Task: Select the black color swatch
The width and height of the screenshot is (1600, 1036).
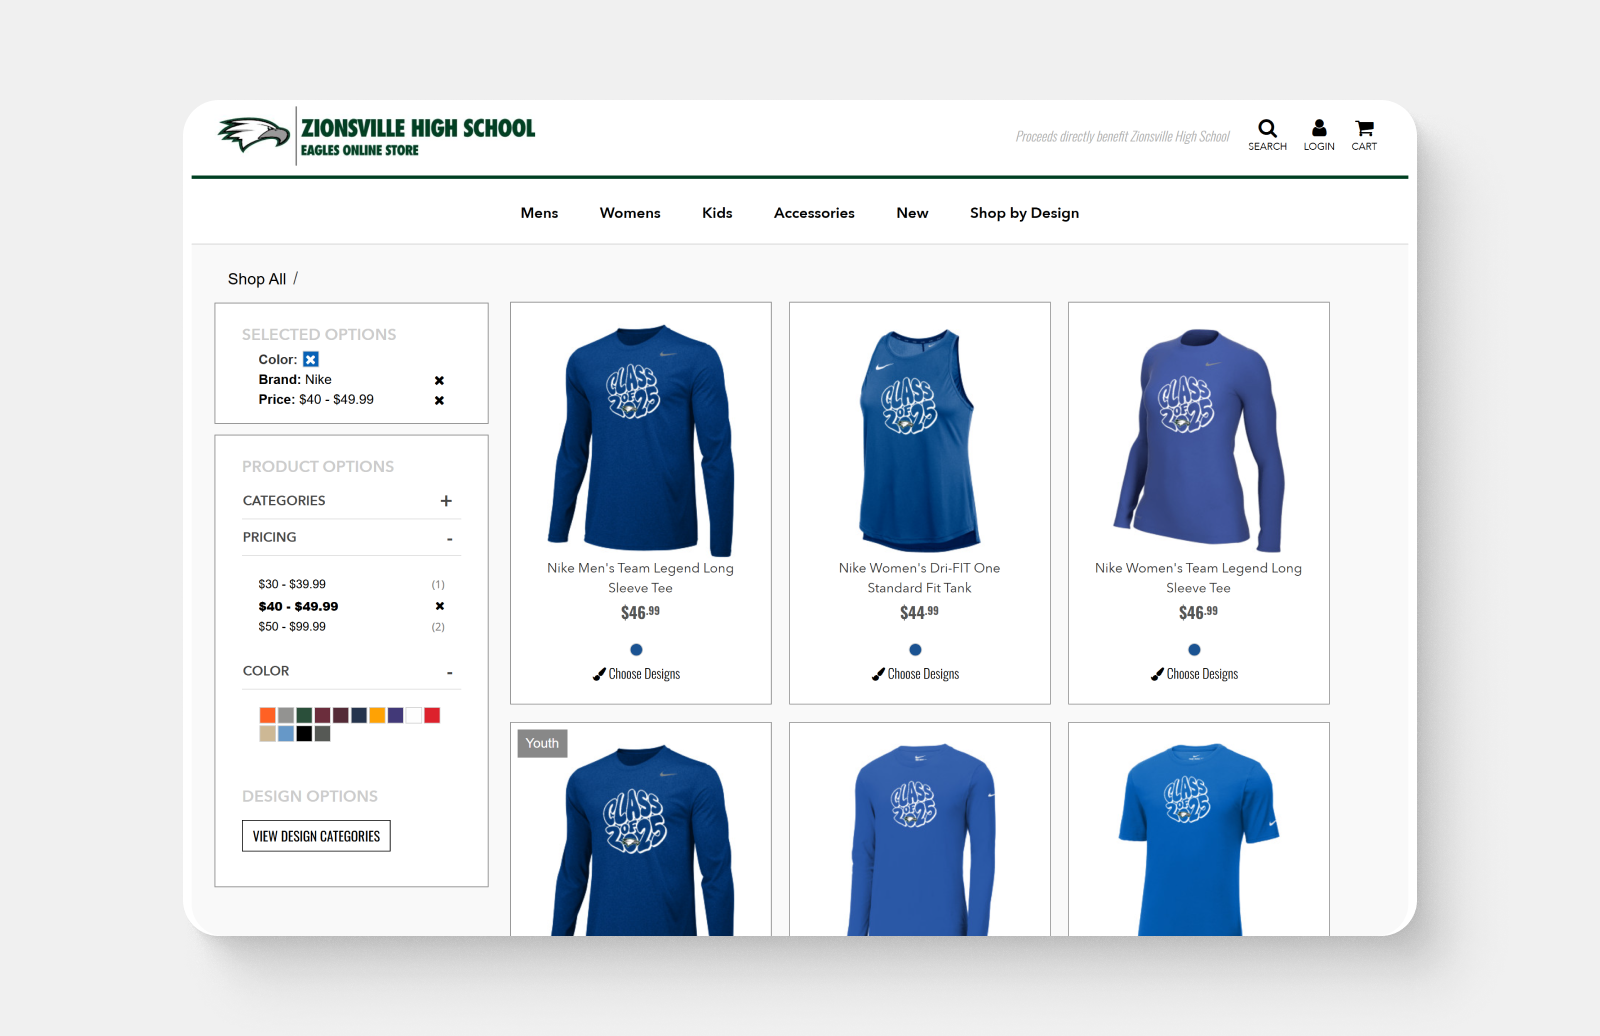Action: 304,734
